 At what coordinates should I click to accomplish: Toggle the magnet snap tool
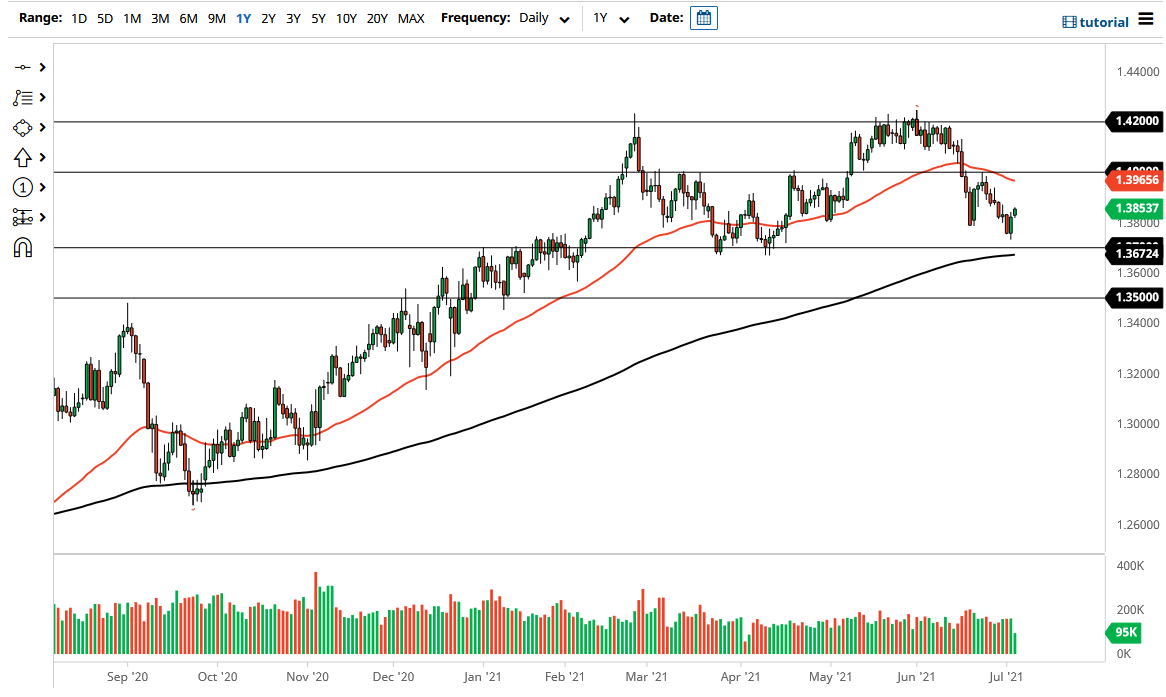coord(22,248)
